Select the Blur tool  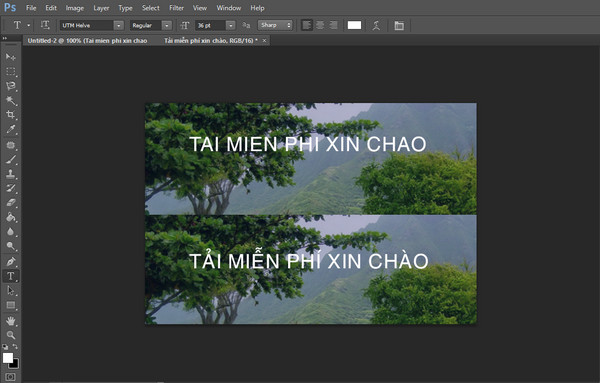pos(10,232)
